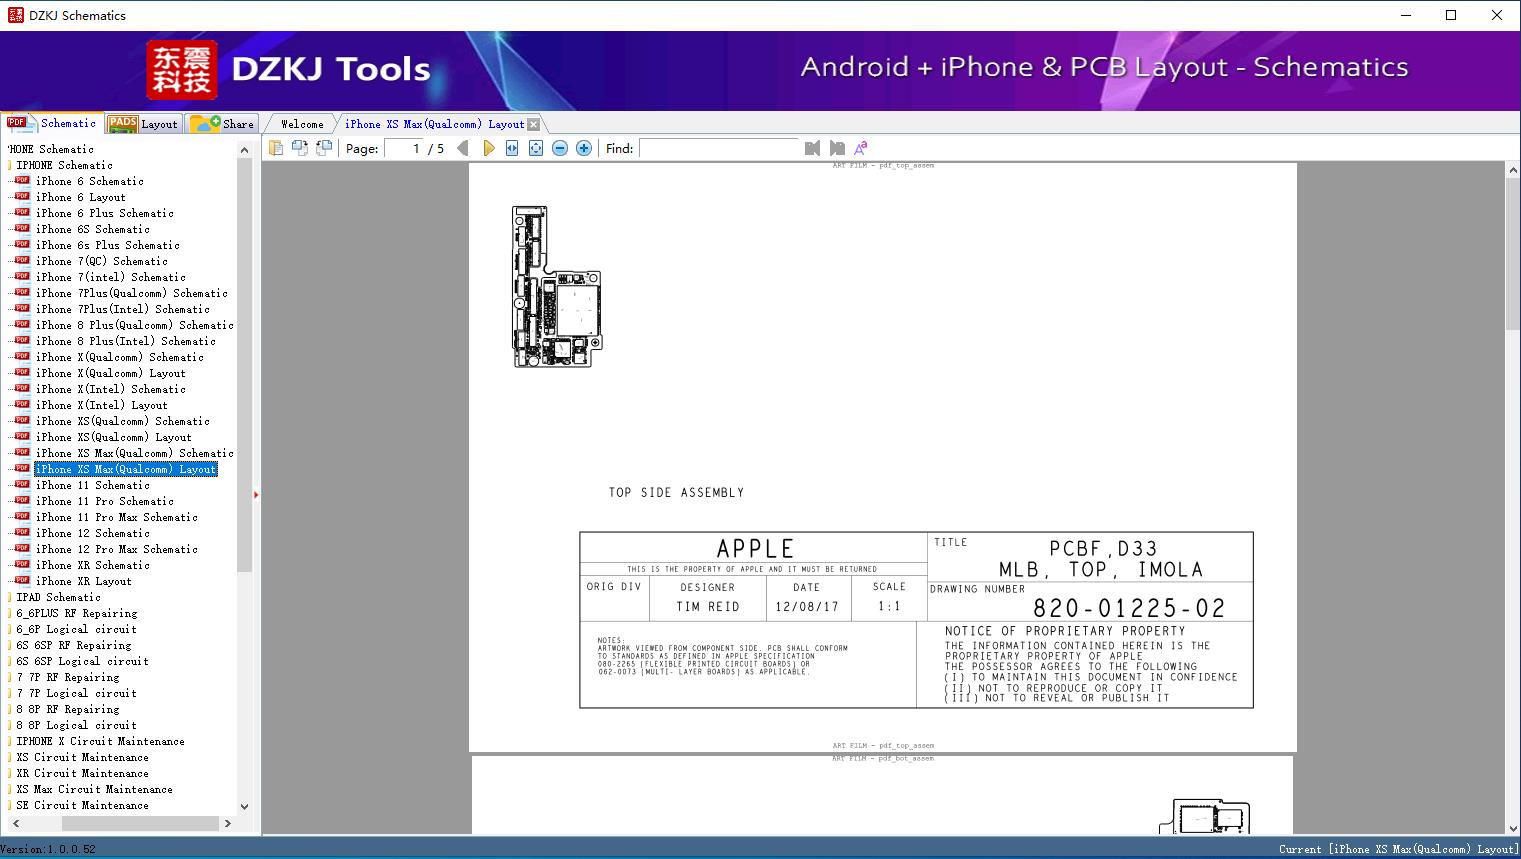Click the PDF icon beside iPhone 7(QC) Schematic
Image resolution: width=1521 pixels, height=859 pixels.
point(22,261)
